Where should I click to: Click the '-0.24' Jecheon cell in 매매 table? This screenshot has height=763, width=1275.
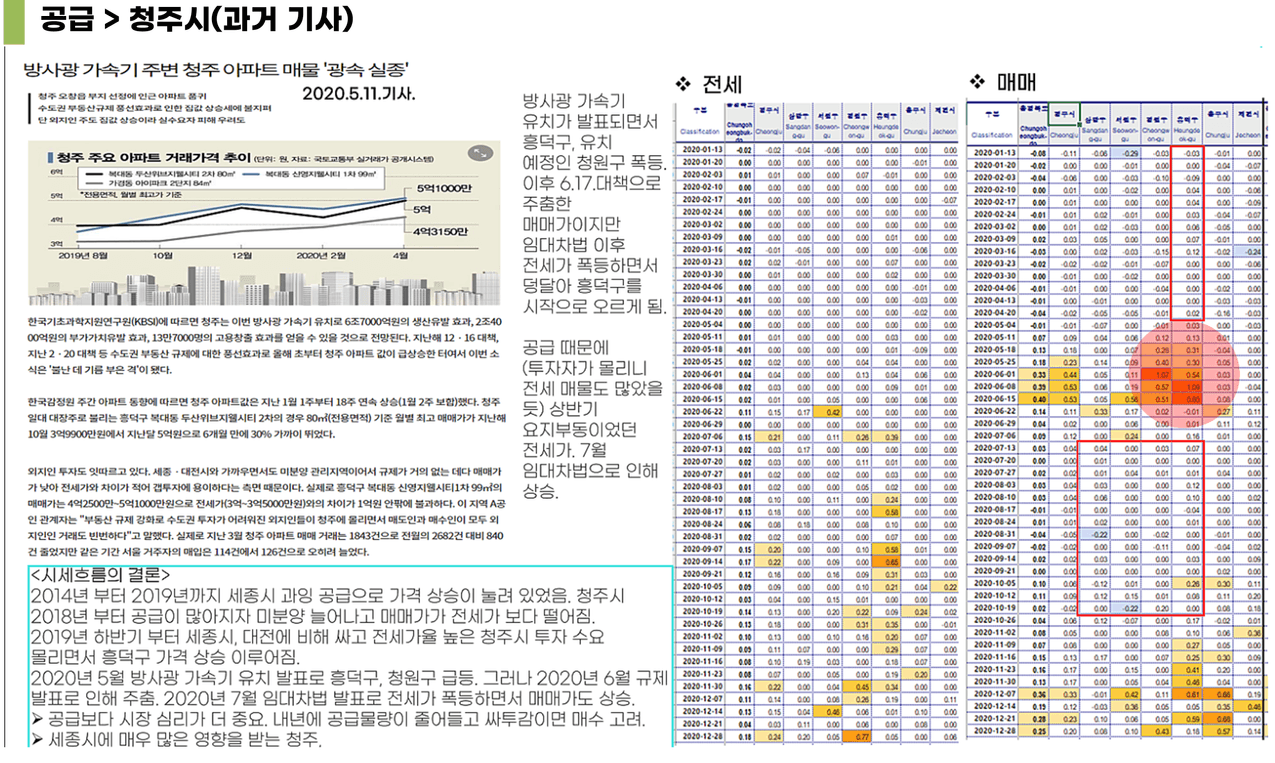[x=1248, y=251]
